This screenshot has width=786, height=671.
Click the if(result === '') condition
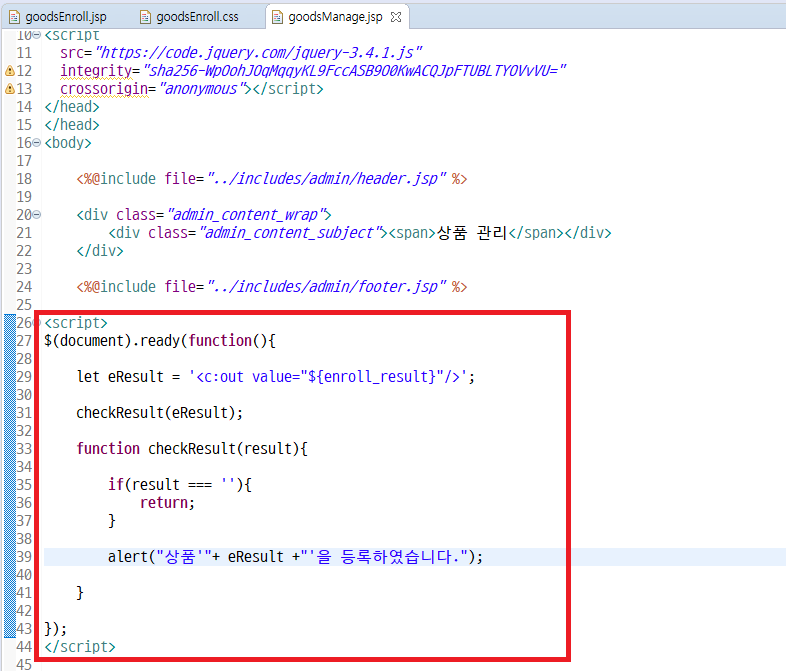click(x=180, y=485)
